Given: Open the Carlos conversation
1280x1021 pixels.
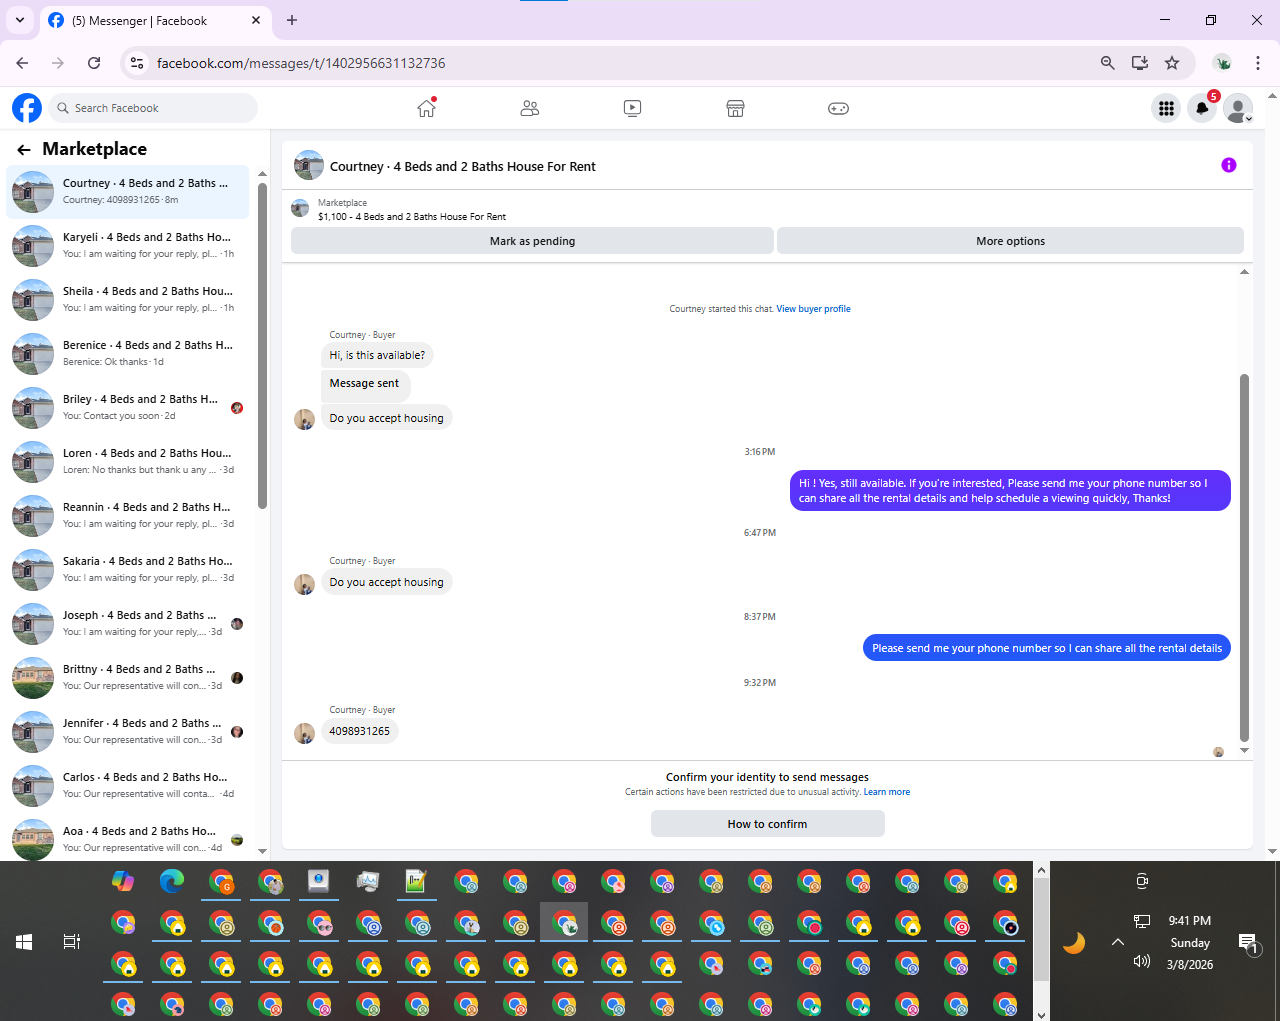Looking at the screenshot, I should coord(128,785).
